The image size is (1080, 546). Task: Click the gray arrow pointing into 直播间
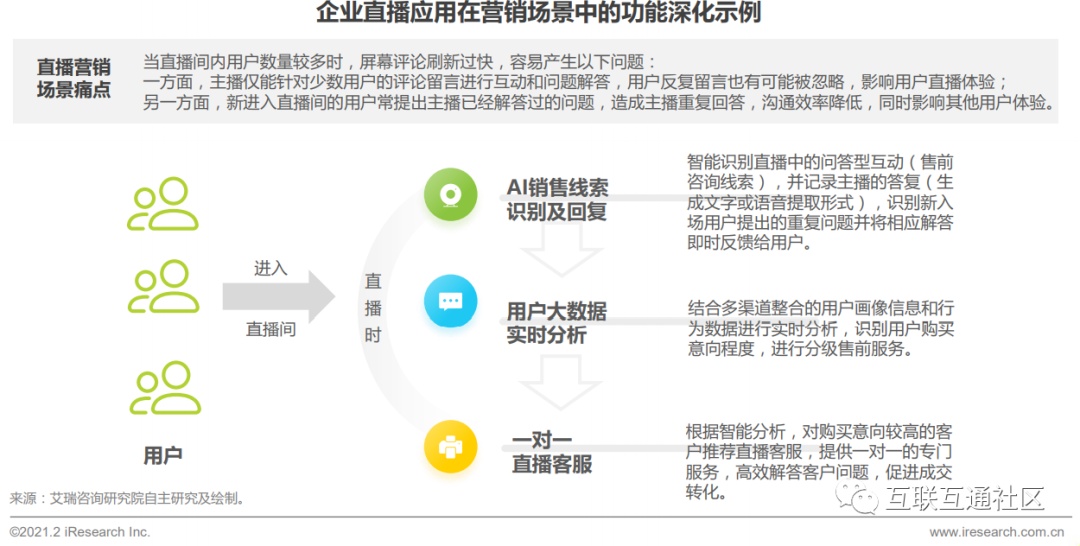point(278,297)
